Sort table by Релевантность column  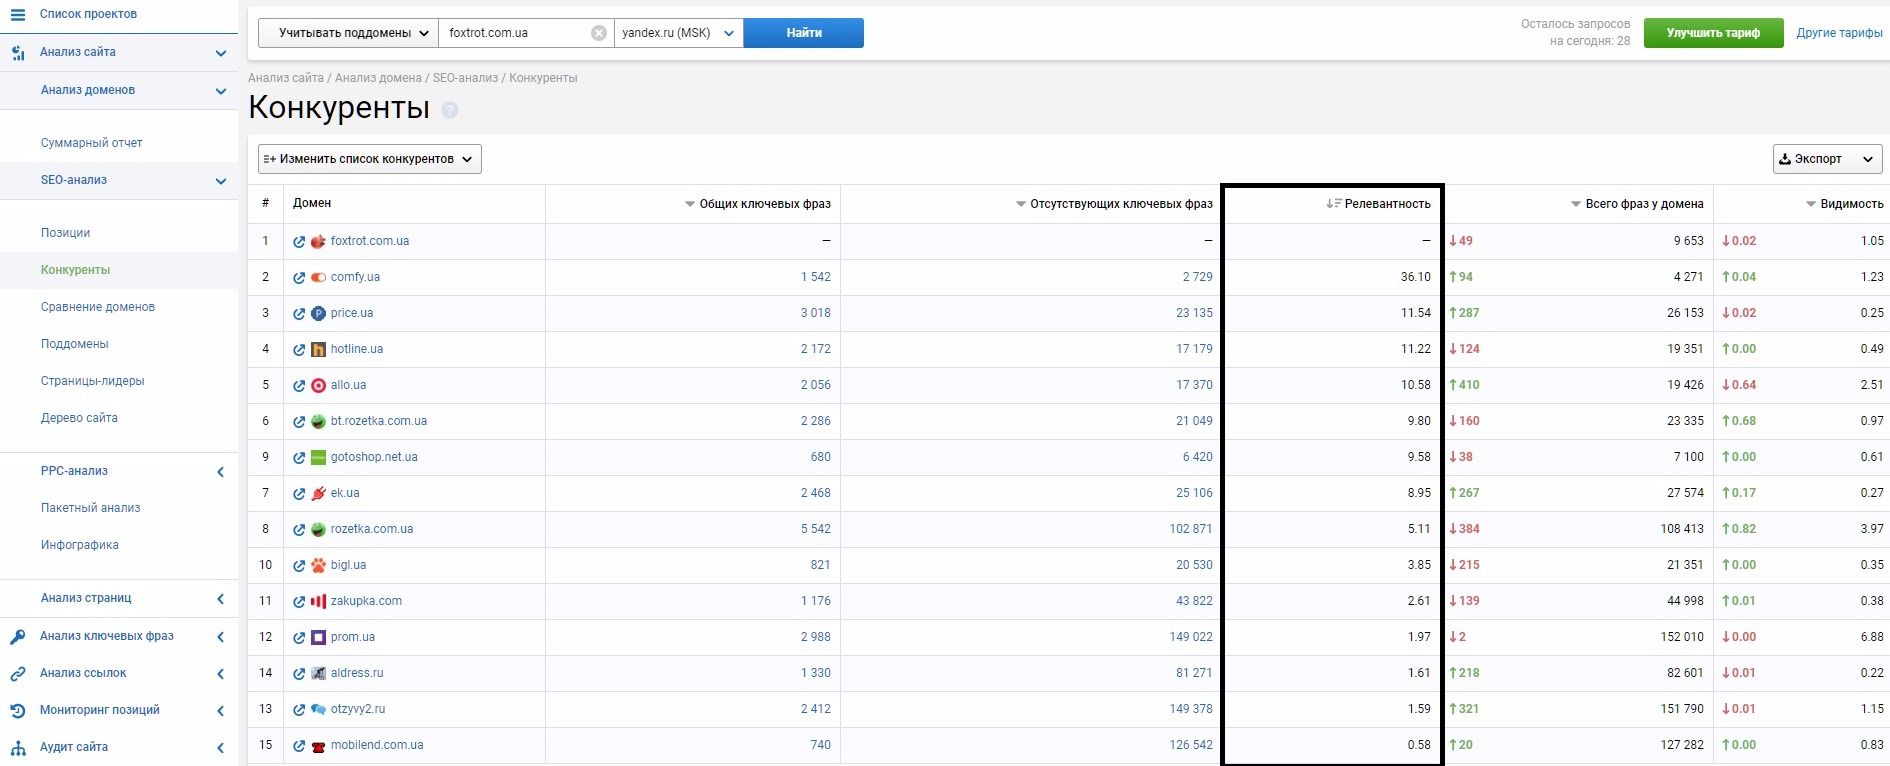tap(1378, 204)
